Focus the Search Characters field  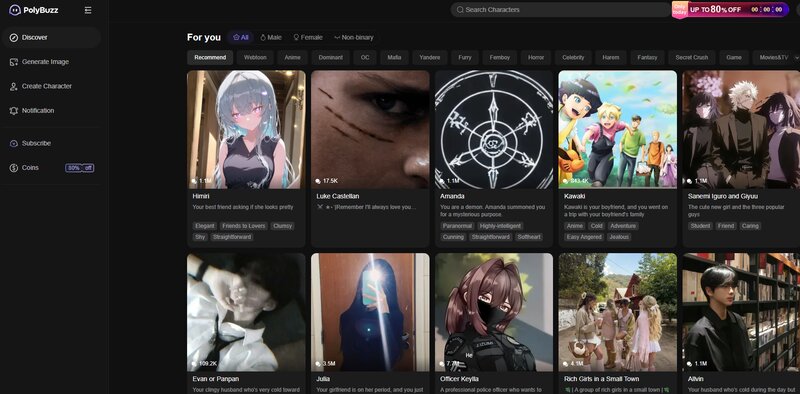pos(560,10)
